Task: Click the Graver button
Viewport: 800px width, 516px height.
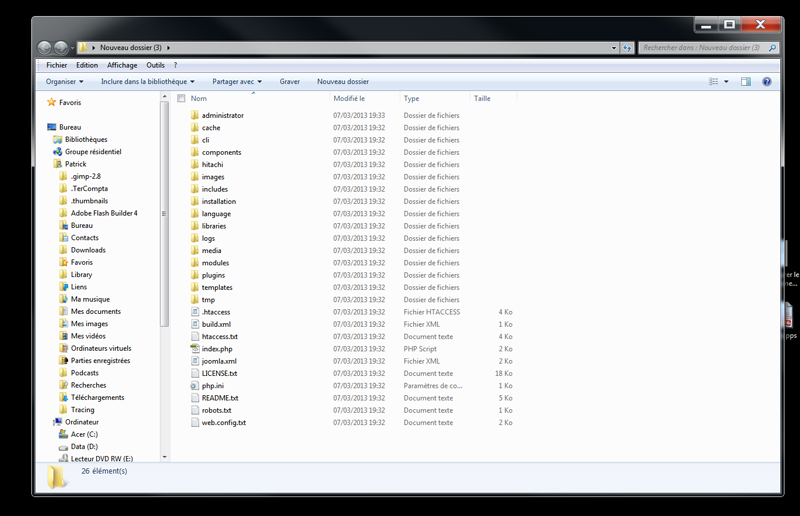Action: pyautogui.click(x=290, y=82)
